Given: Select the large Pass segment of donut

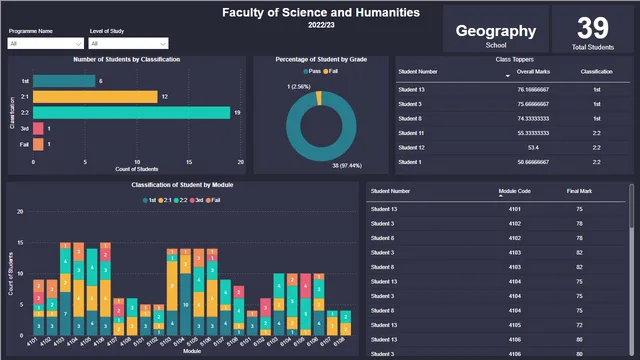Looking at the screenshot, I should click(321, 154).
